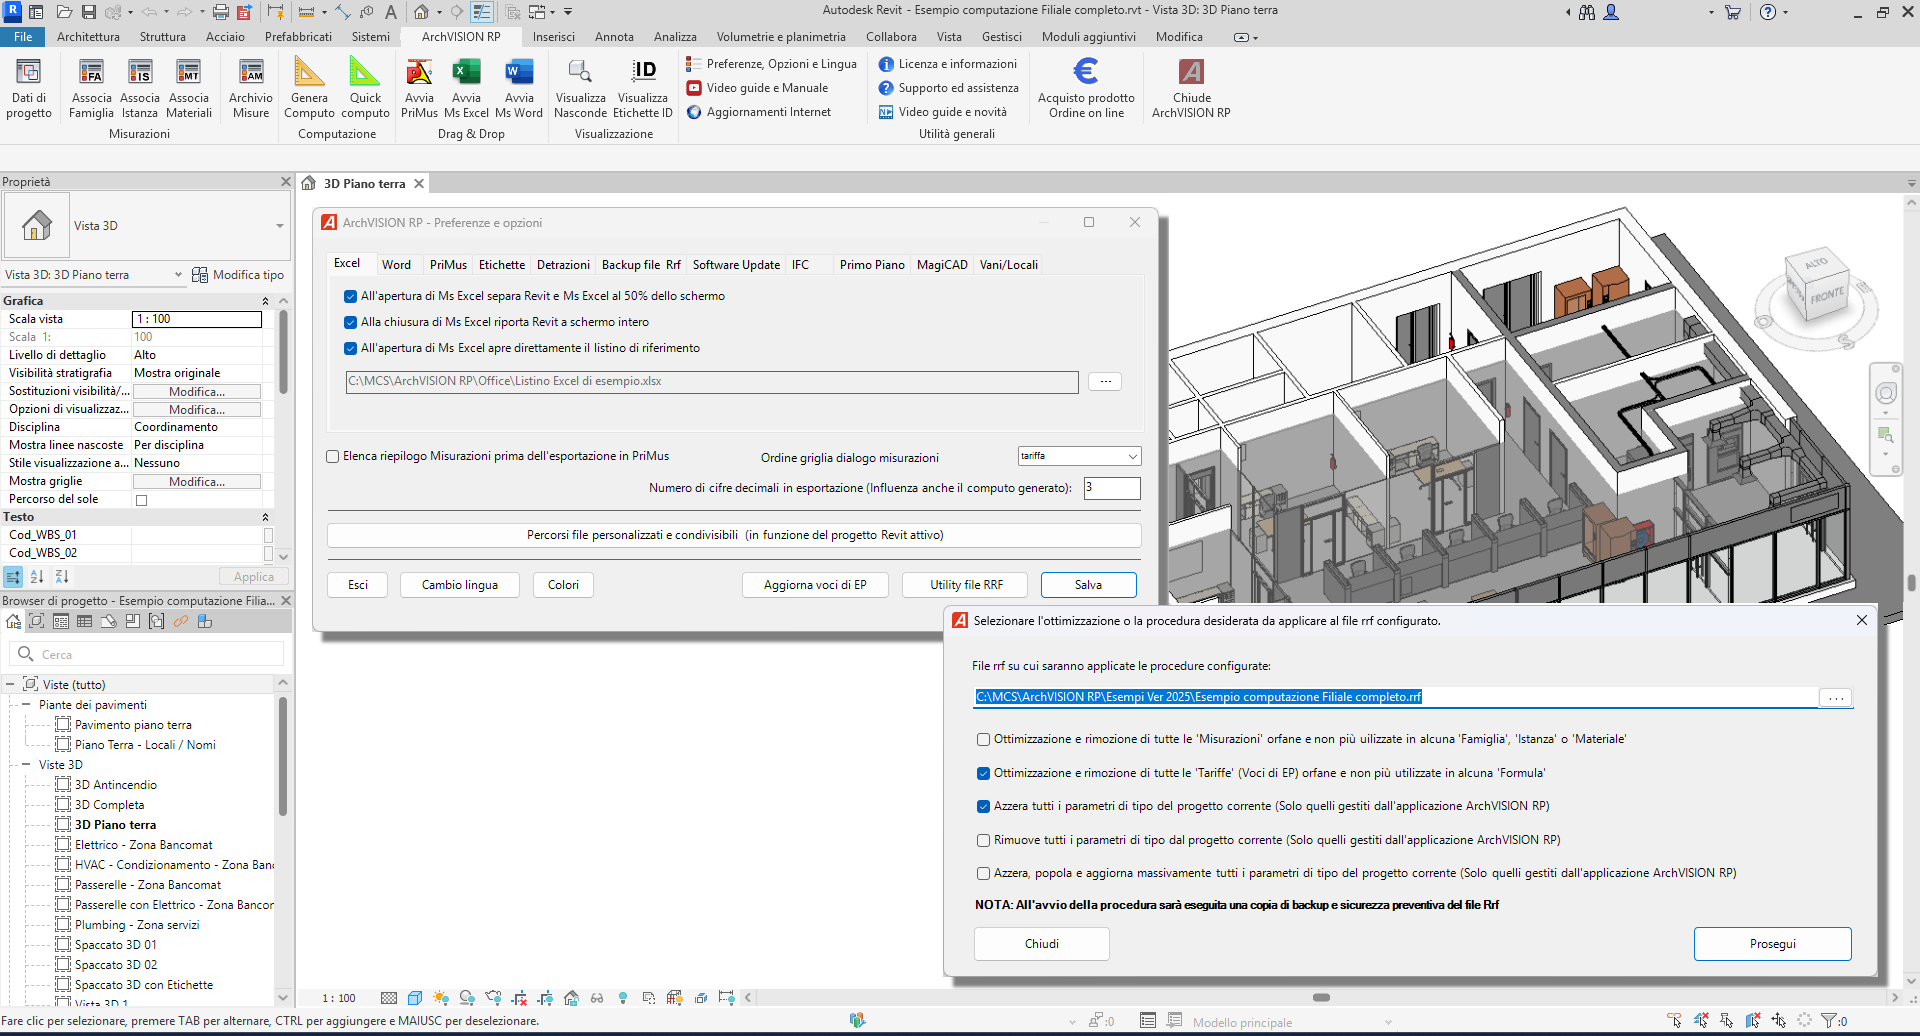Viewport: 1920px width, 1036px height.
Task: Open Dati di progetto tool
Action: coord(29,88)
